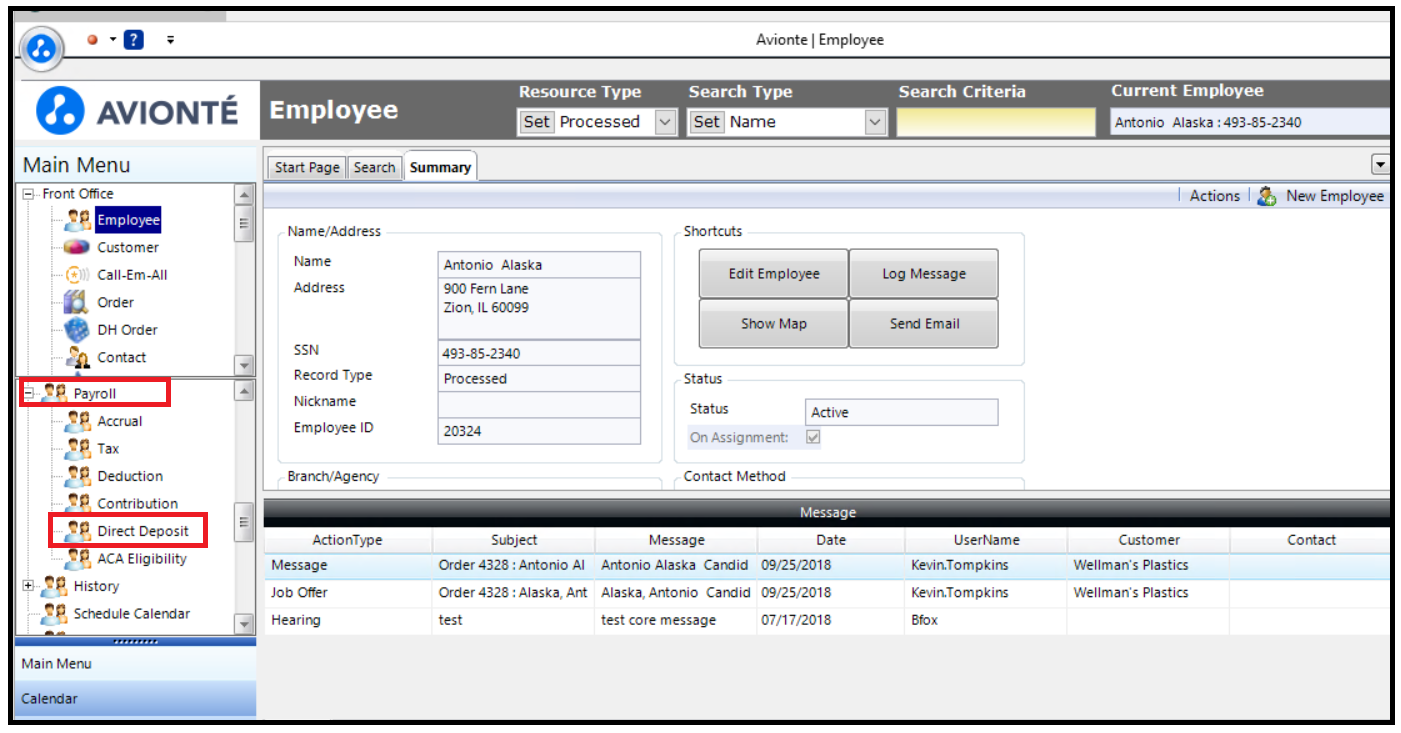Image resolution: width=1401 pixels, height=733 pixels.
Task: Click the Show Map button
Action: tap(774, 324)
